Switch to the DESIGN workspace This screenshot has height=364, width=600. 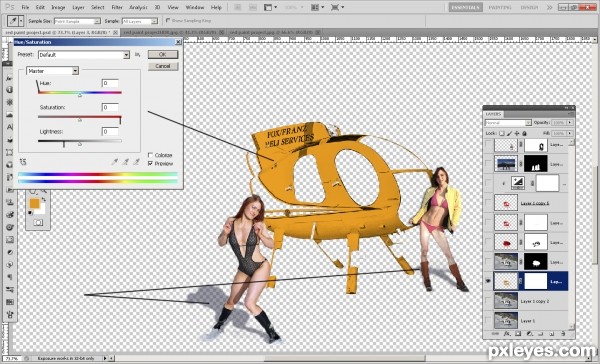click(x=529, y=7)
